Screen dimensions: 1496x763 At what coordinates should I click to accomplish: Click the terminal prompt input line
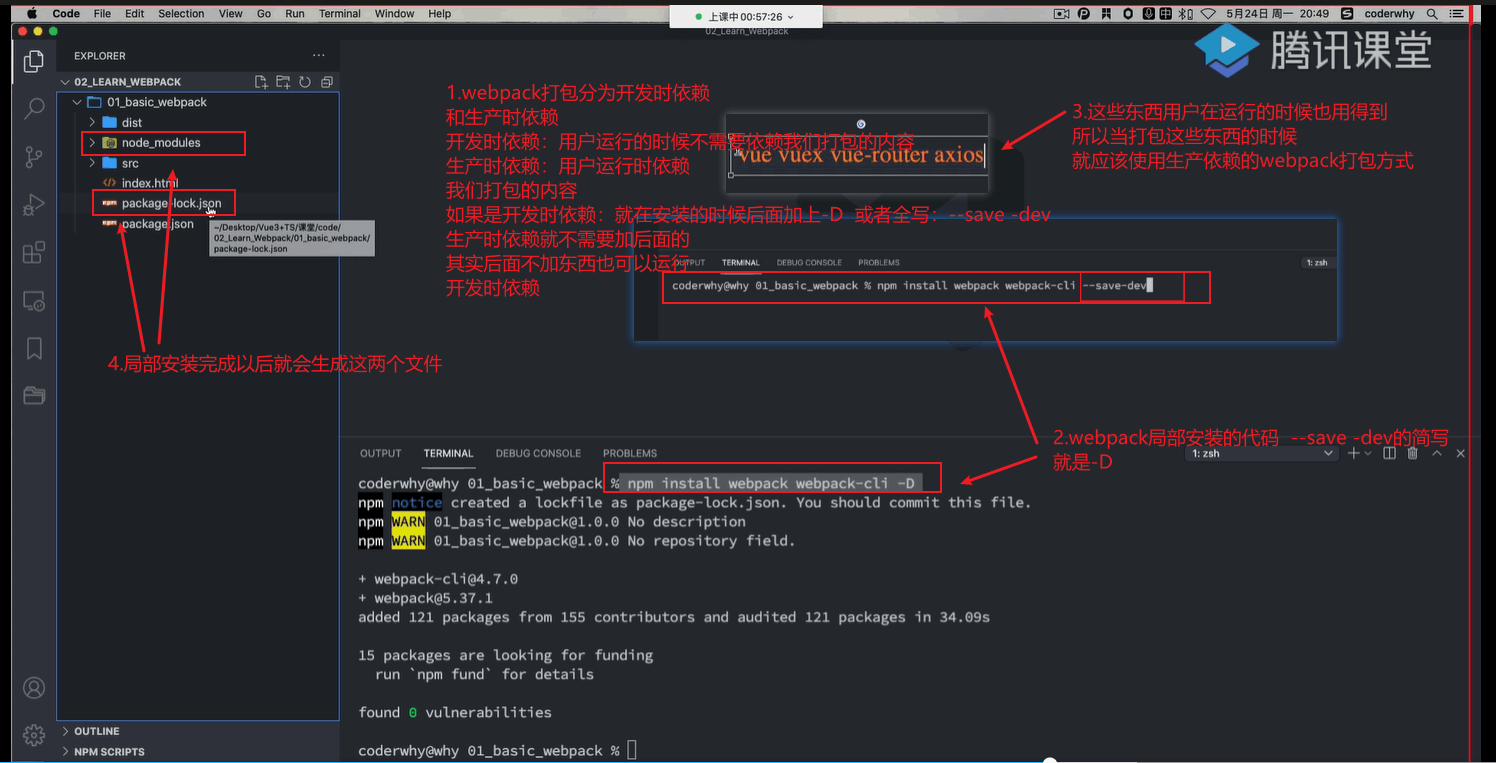pos(497,750)
